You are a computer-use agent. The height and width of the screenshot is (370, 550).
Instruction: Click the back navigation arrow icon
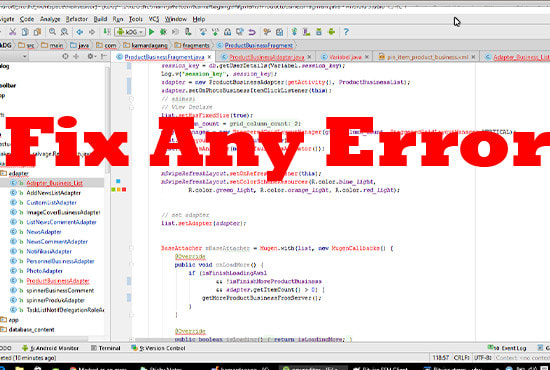click(80, 32)
